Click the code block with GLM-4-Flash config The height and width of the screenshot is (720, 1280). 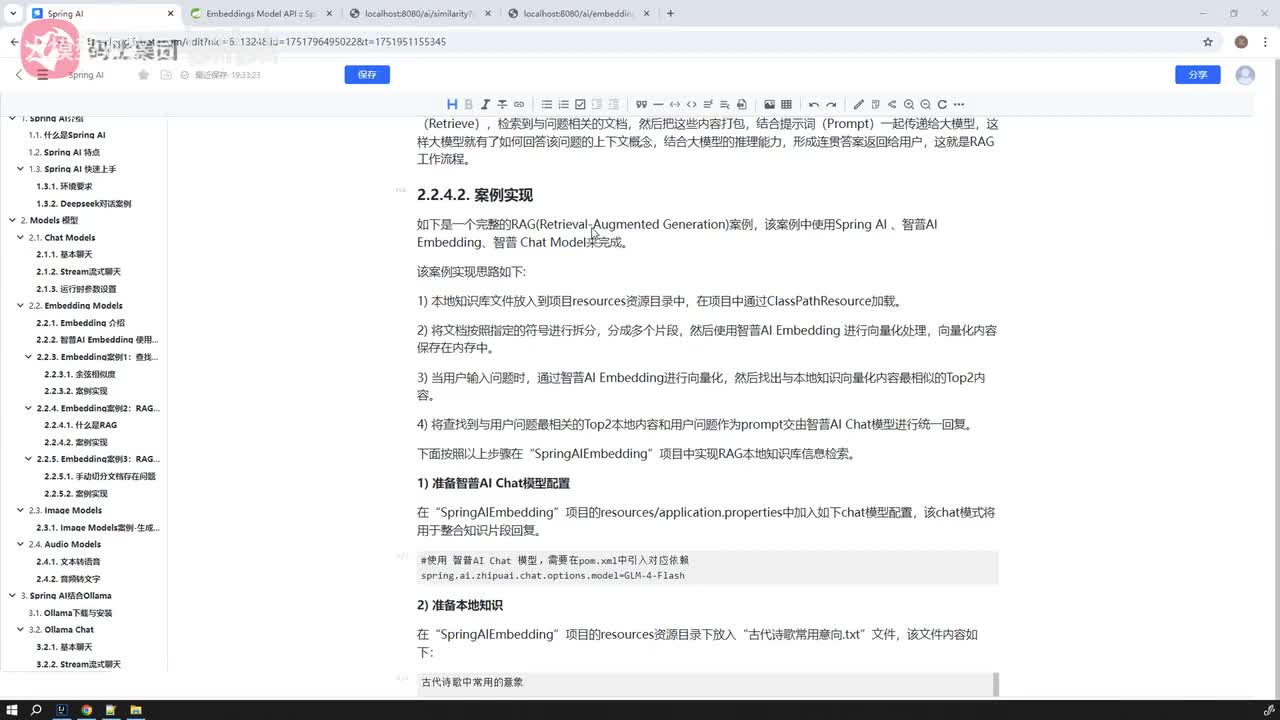(707, 568)
